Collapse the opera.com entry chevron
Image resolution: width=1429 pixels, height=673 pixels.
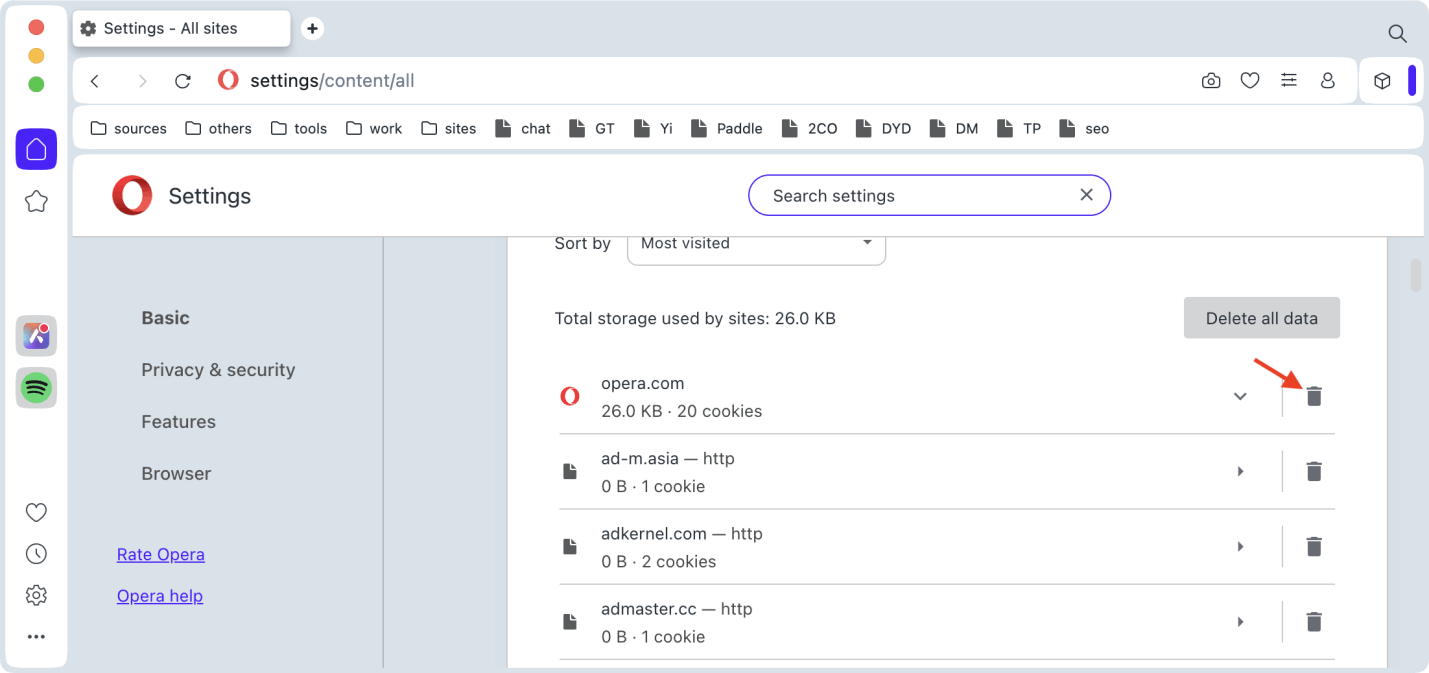[1240, 396]
